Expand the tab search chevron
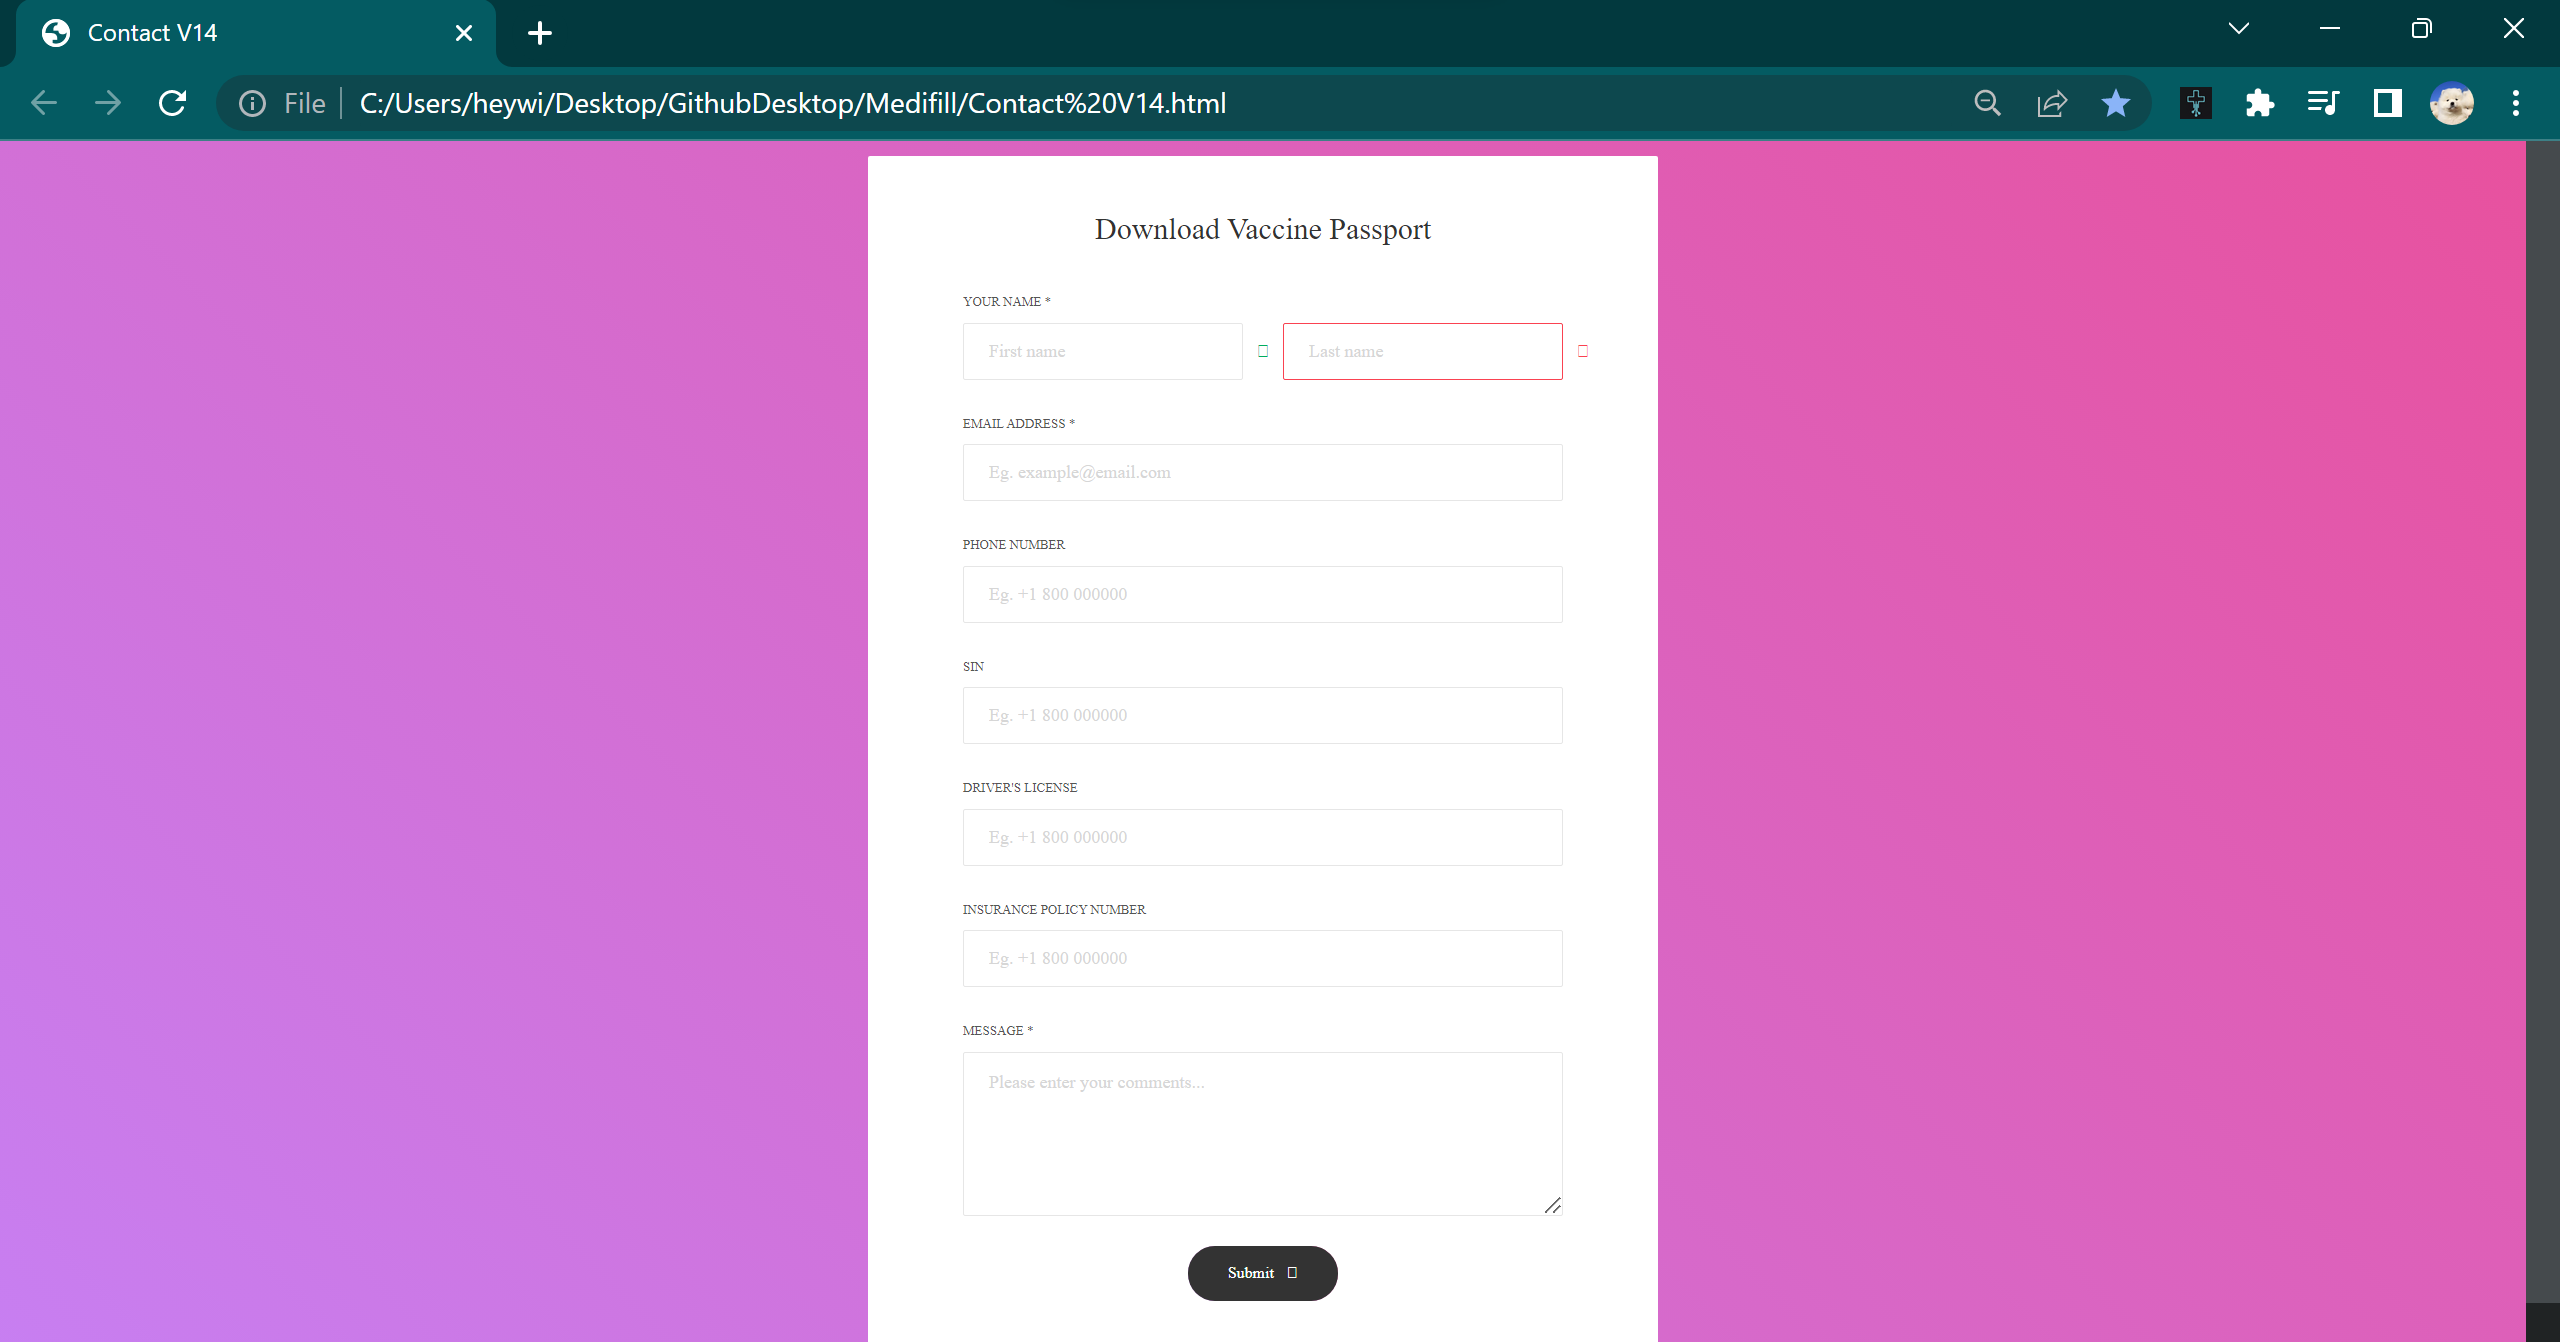Image resolution: width=2560 pixels, height=1342 pixels. point(2239,29)
